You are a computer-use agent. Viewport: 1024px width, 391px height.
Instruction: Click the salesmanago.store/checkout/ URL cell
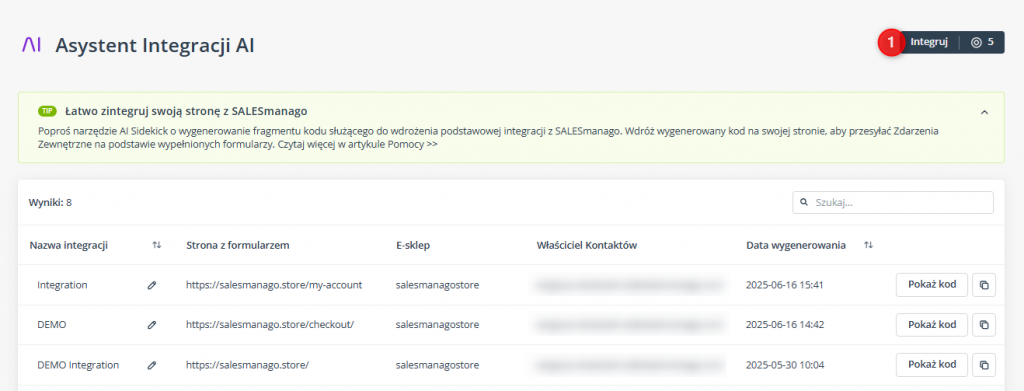[270, 325]
